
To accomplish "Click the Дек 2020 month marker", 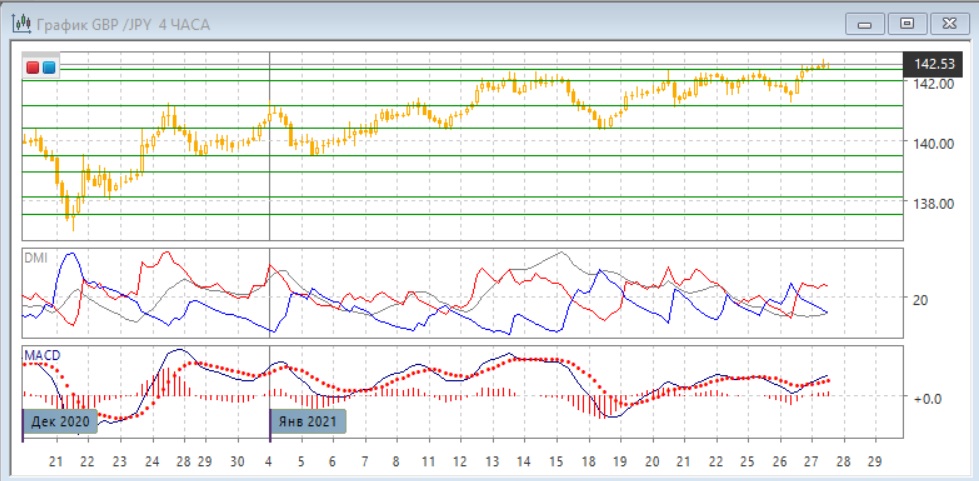I will 61,421.
